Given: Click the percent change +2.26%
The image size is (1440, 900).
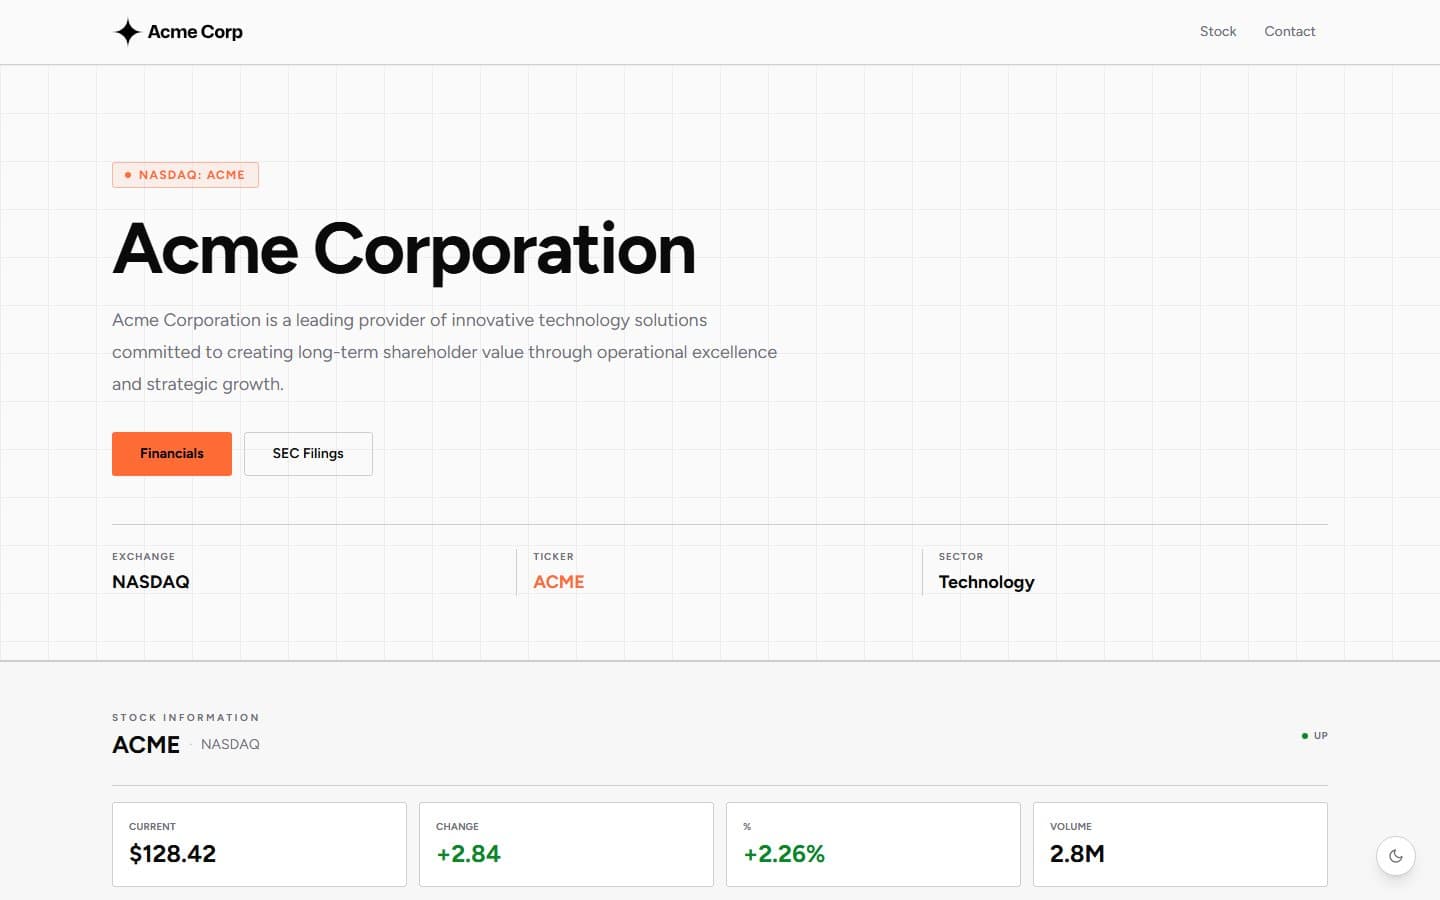Looking at the screenshot, I should point(784,854).
